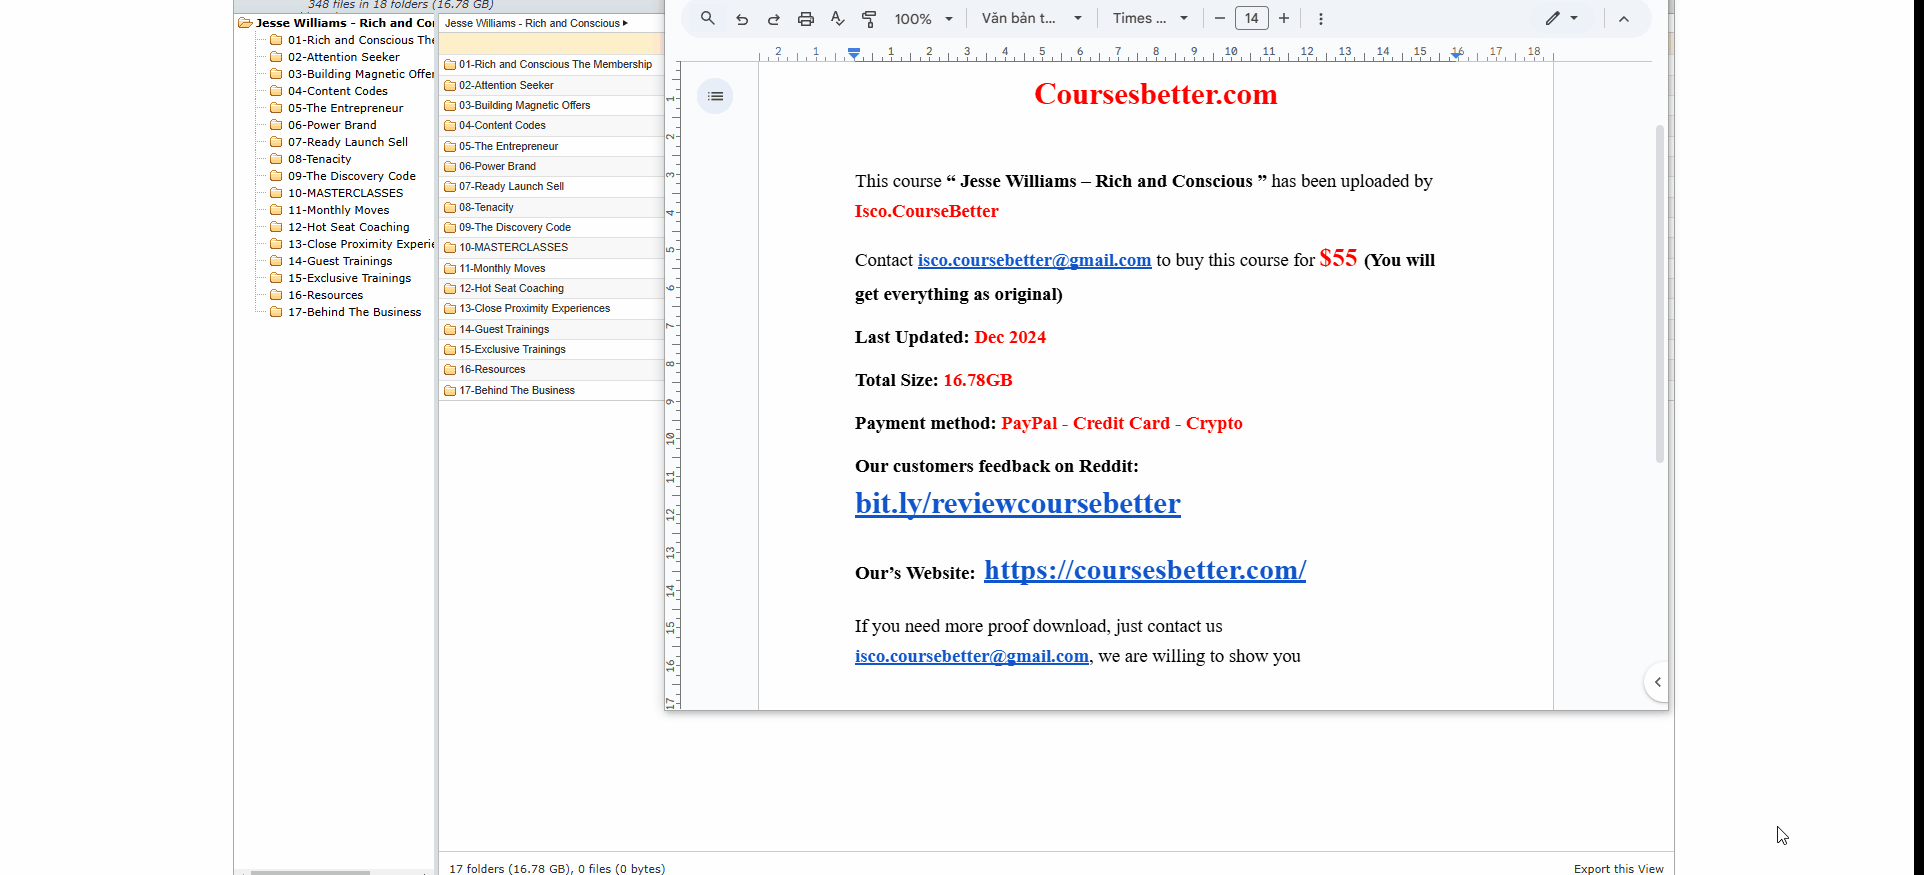Screen dimensions: 1924x875
Task: Open the paragraph style dropdown
Action: click(x=1031, y=18)
